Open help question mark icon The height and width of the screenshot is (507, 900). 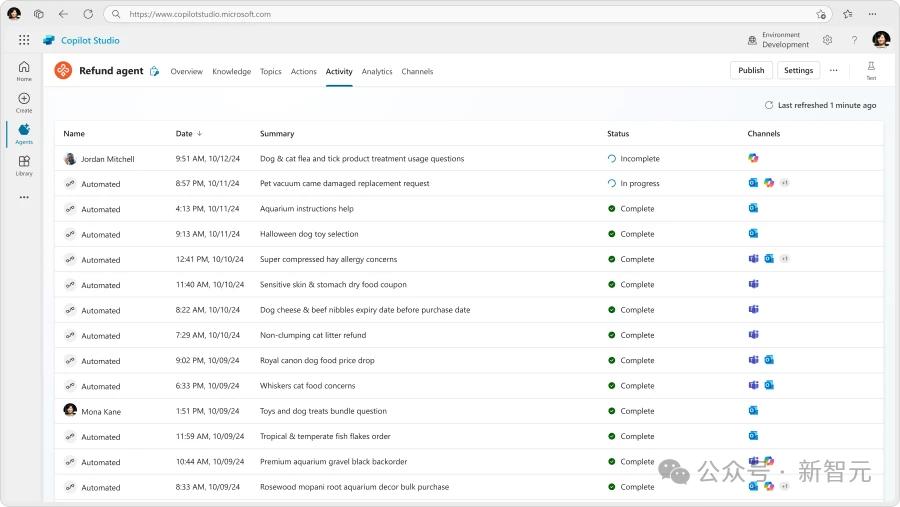[x=854, y=40]
